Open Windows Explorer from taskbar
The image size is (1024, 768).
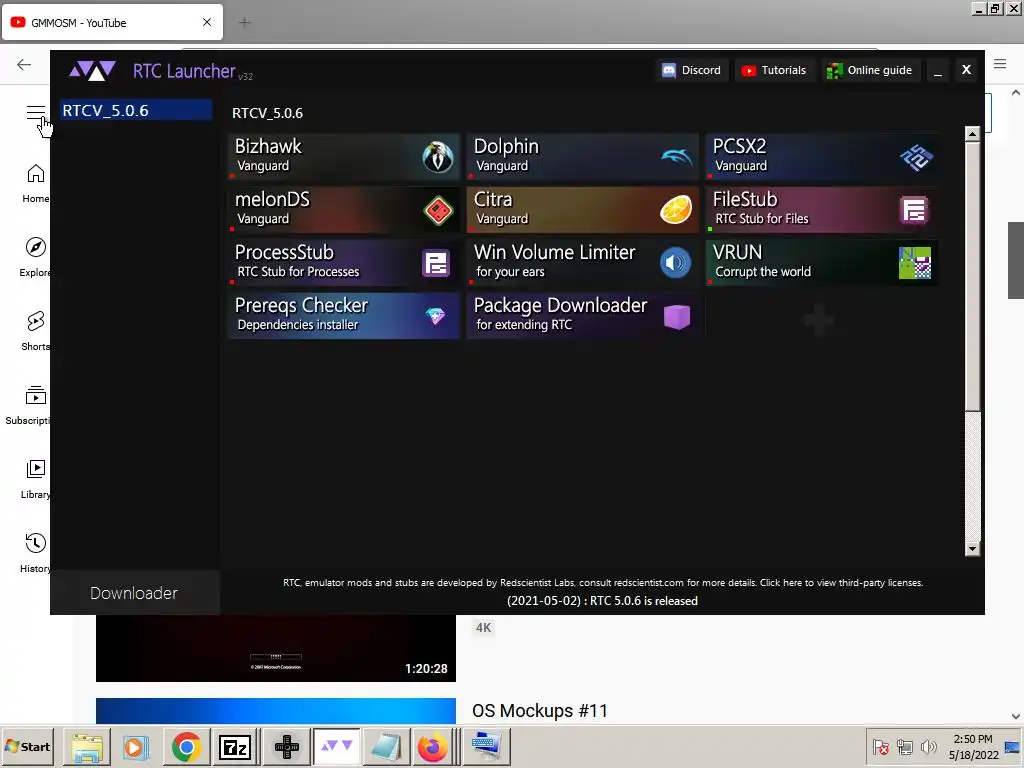point(86,747)
